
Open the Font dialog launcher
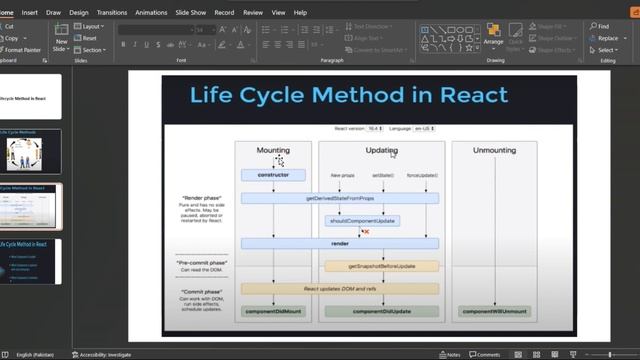point(253,60)
